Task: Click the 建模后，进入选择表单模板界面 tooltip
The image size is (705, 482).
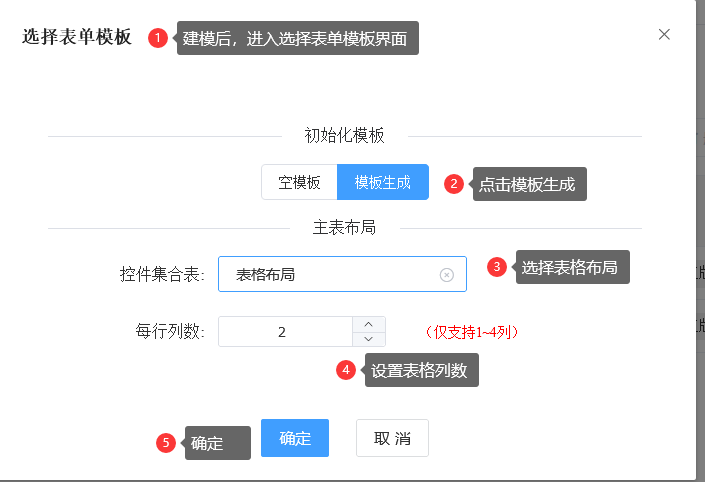Action: click(x=298, y=38)
